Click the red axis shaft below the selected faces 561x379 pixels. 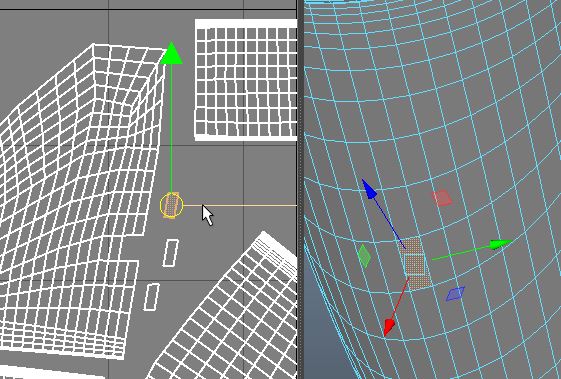point(400,298)
